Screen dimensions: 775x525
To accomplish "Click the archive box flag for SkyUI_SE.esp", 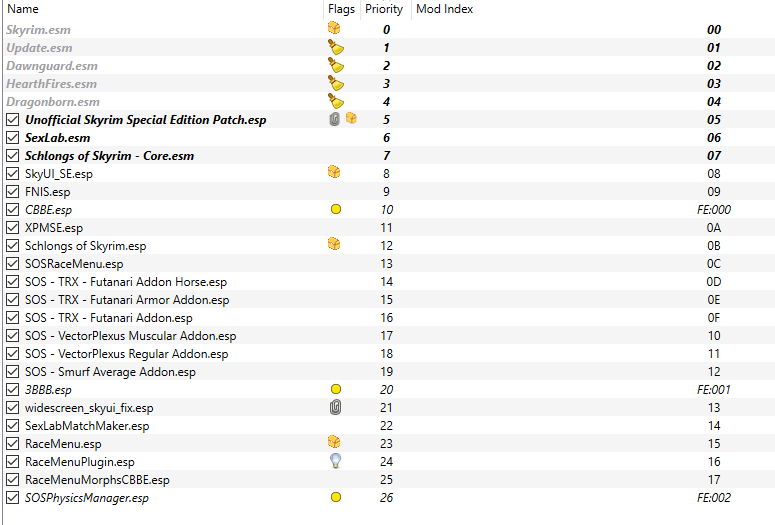I will [334, 172].
